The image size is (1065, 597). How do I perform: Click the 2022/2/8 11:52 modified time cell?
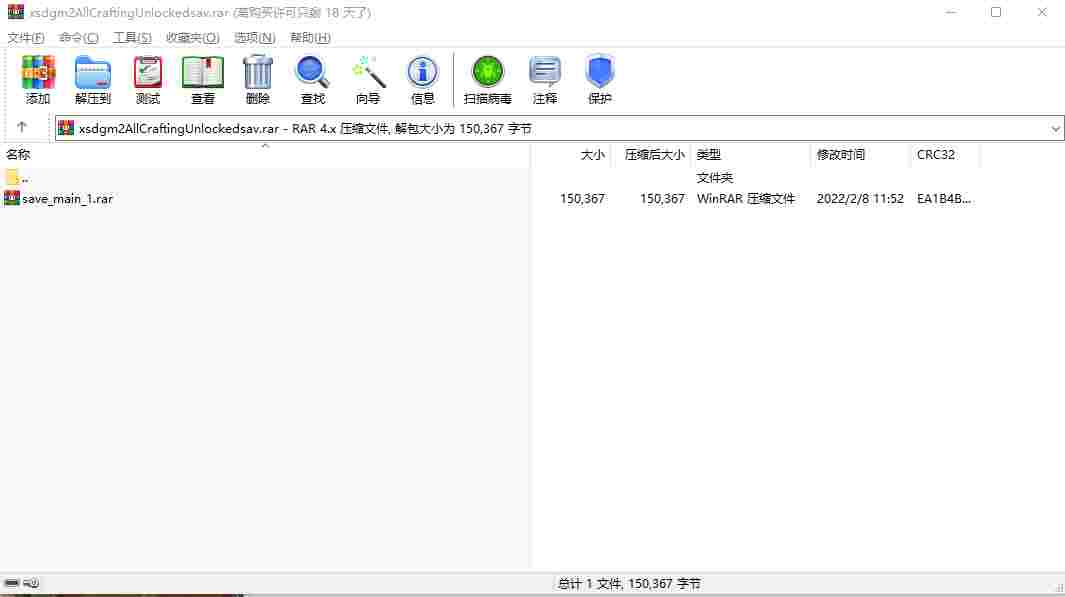tap(860, 198)
